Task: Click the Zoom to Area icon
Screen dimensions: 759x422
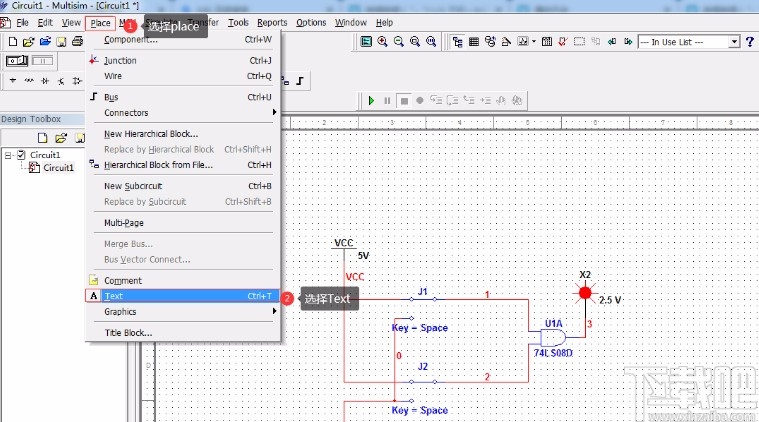Action: (x=415, y=42)
